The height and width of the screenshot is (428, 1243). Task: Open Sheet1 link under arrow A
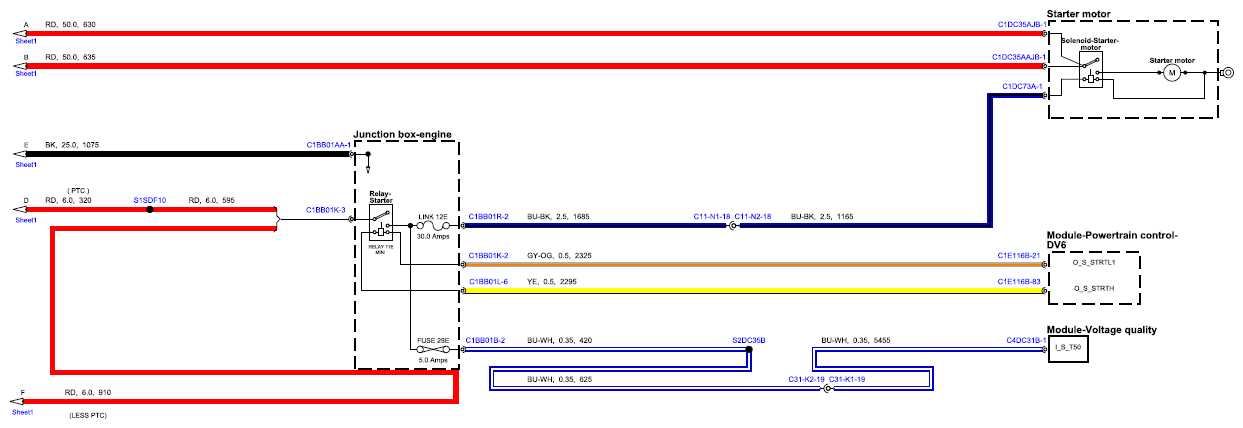25,43
